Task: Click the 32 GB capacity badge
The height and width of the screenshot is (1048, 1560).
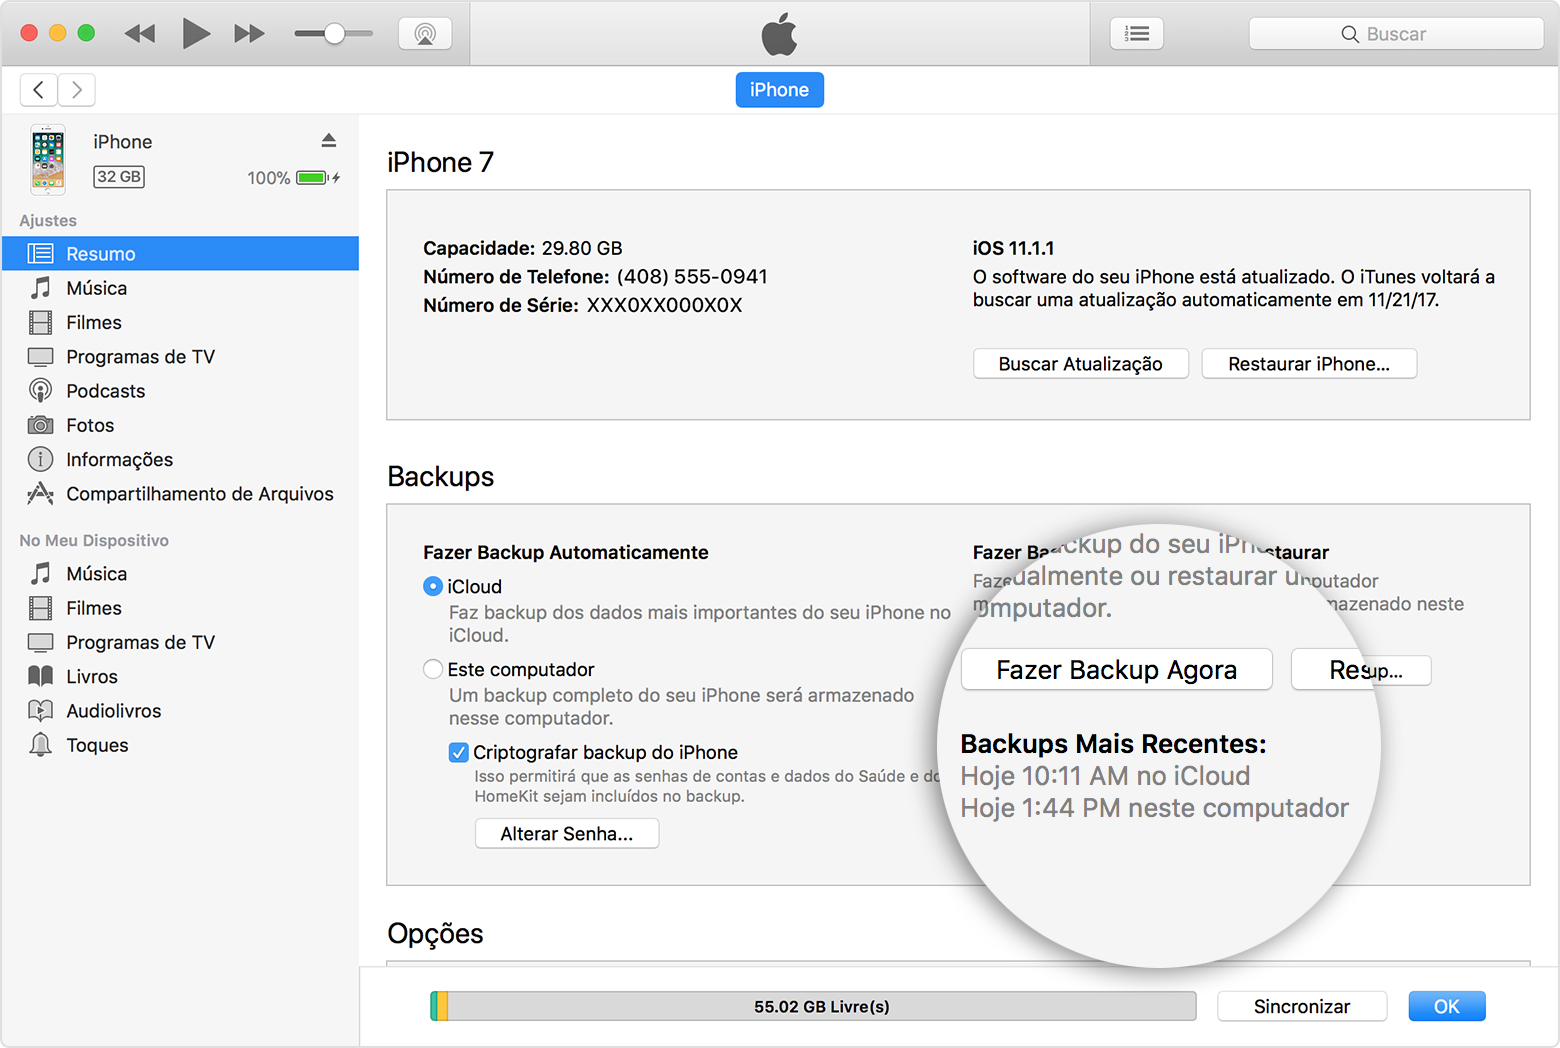Action: (x=119, y=177)
